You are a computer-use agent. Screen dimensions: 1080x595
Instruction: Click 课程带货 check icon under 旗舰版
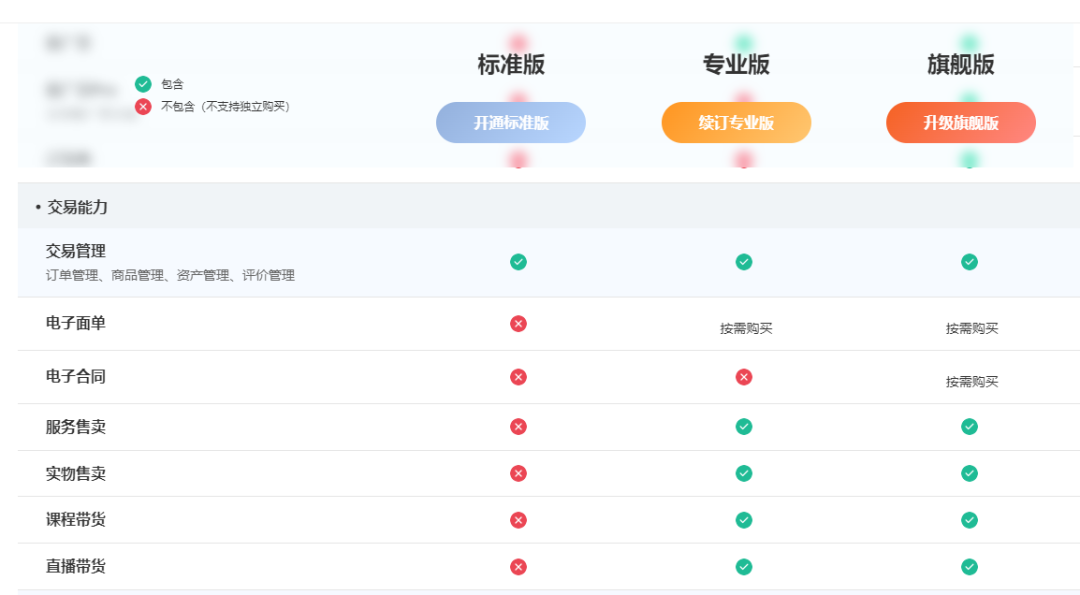[969, 520]
